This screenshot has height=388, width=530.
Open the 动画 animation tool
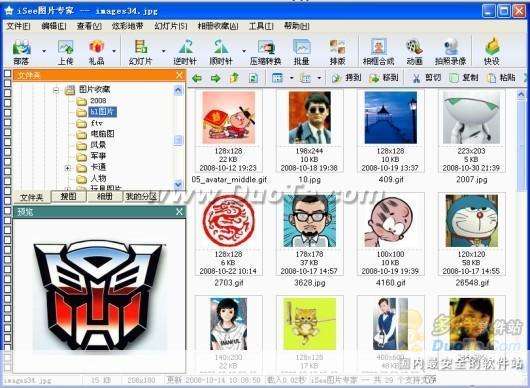click(414, 52)
